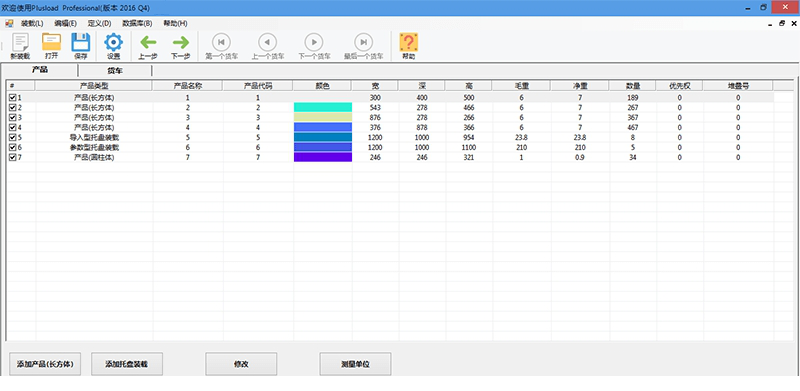The width and height of the screenshot is (800, 391).
Task: Open the 编辑(E) menu
Action: 66,23
